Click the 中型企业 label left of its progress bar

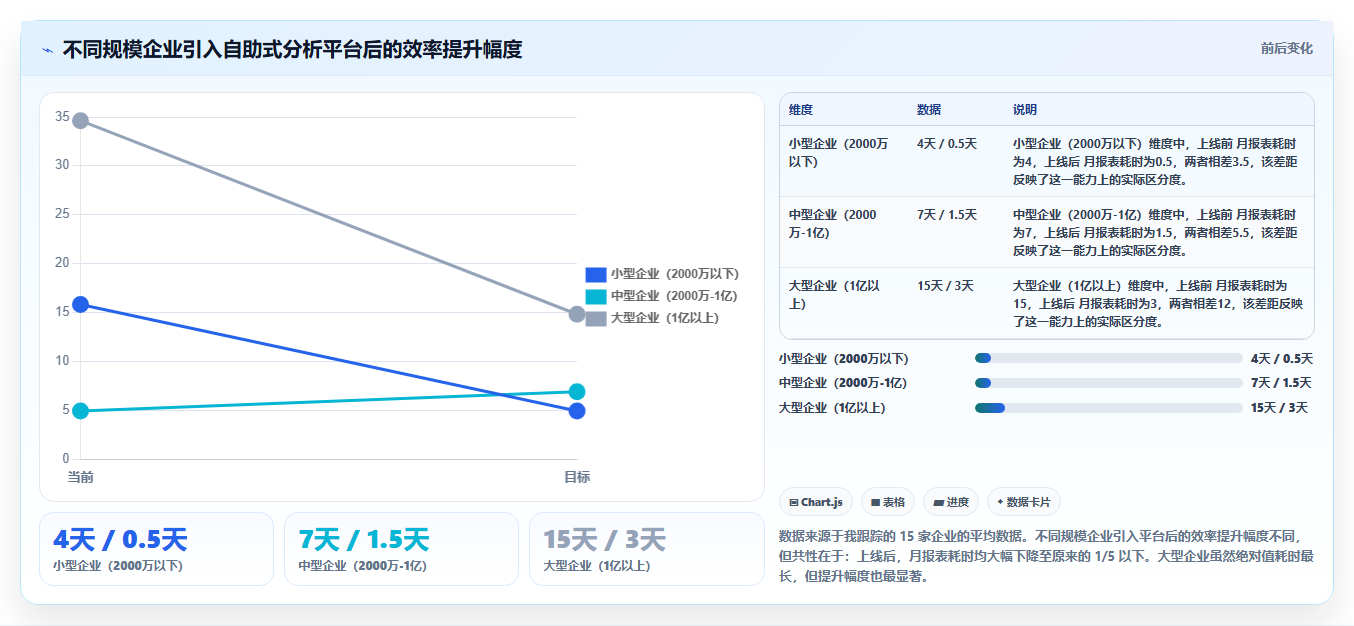843,383
